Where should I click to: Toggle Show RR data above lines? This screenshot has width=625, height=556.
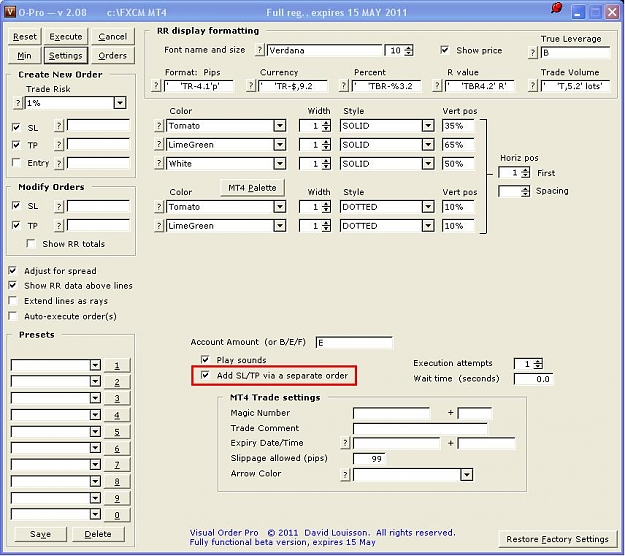tap(13, 285)
